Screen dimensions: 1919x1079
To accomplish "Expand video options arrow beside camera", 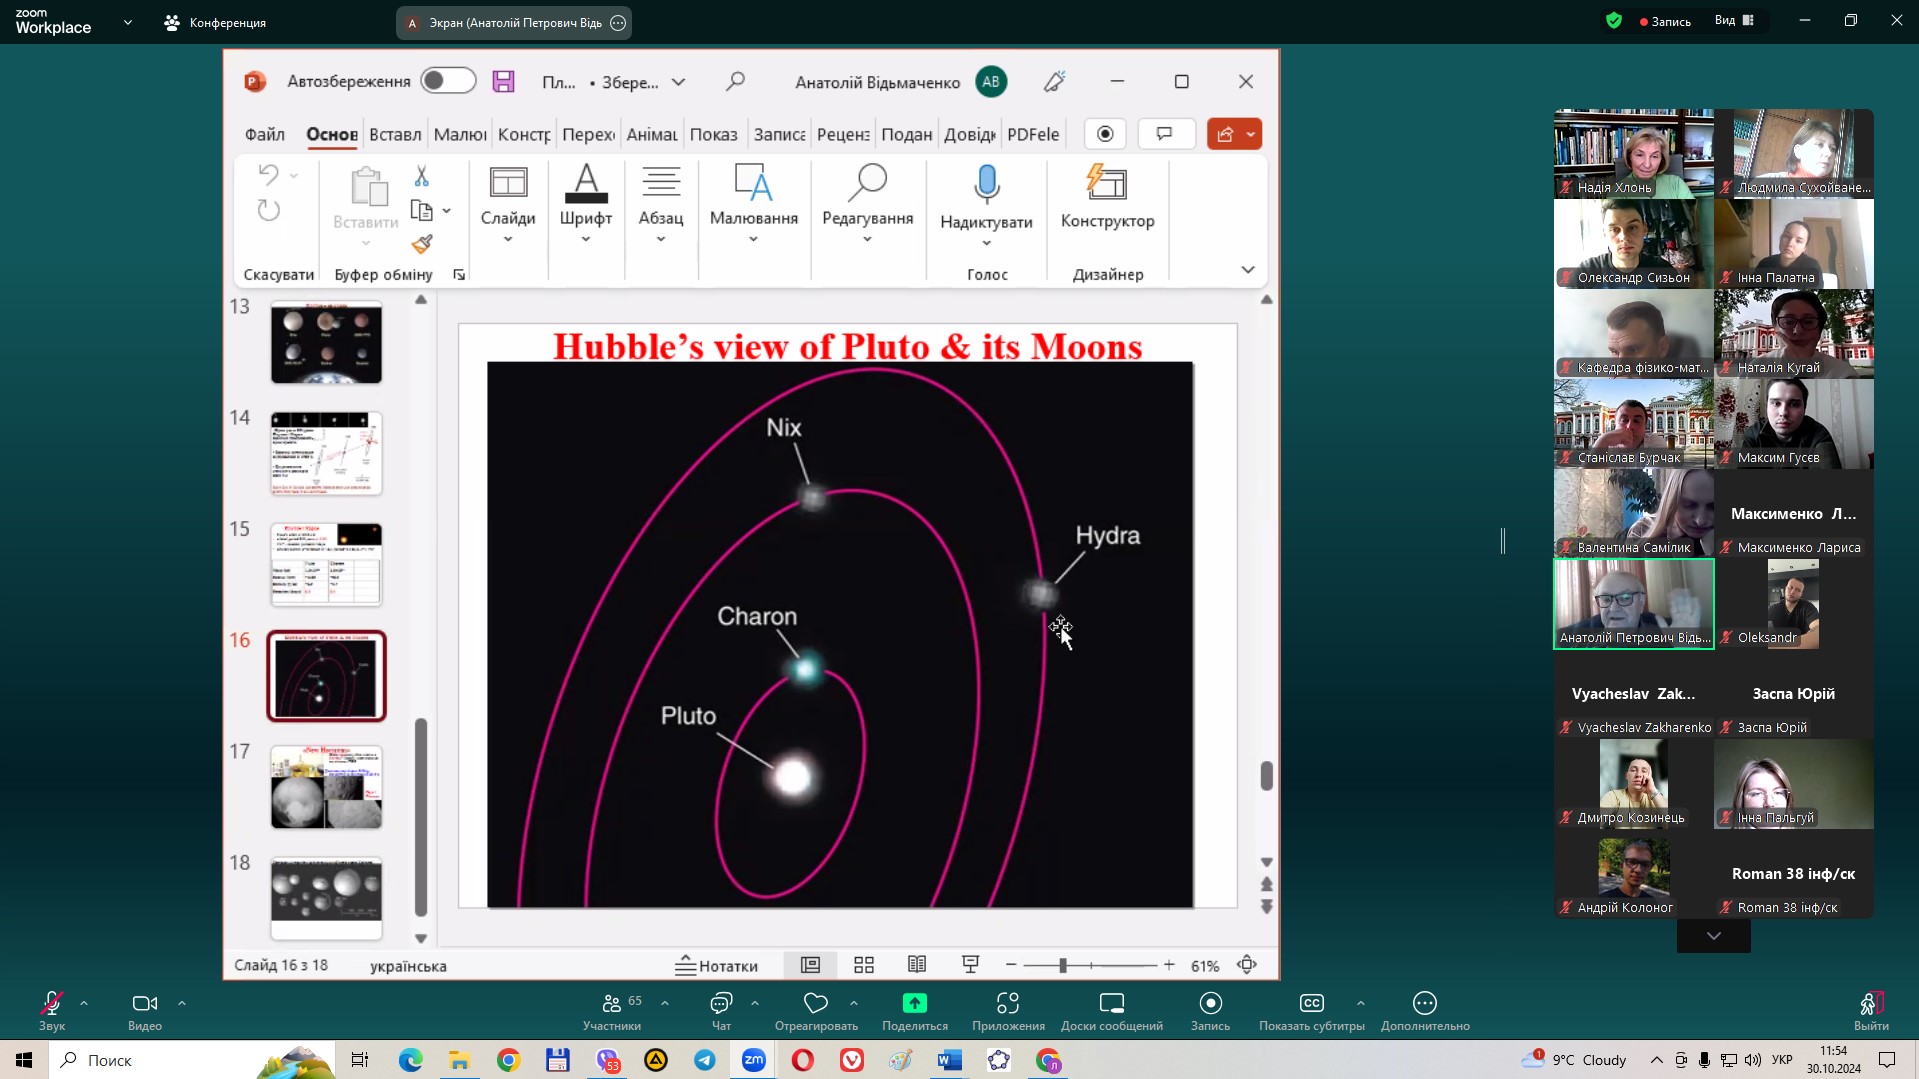I will 182,1002.
